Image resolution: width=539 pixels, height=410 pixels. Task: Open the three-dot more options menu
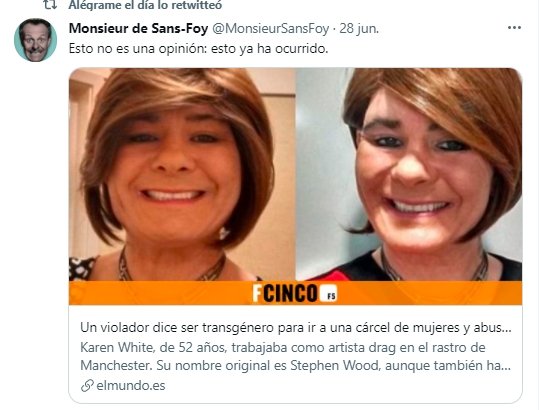pyautogui.click(x=514, y=28)
